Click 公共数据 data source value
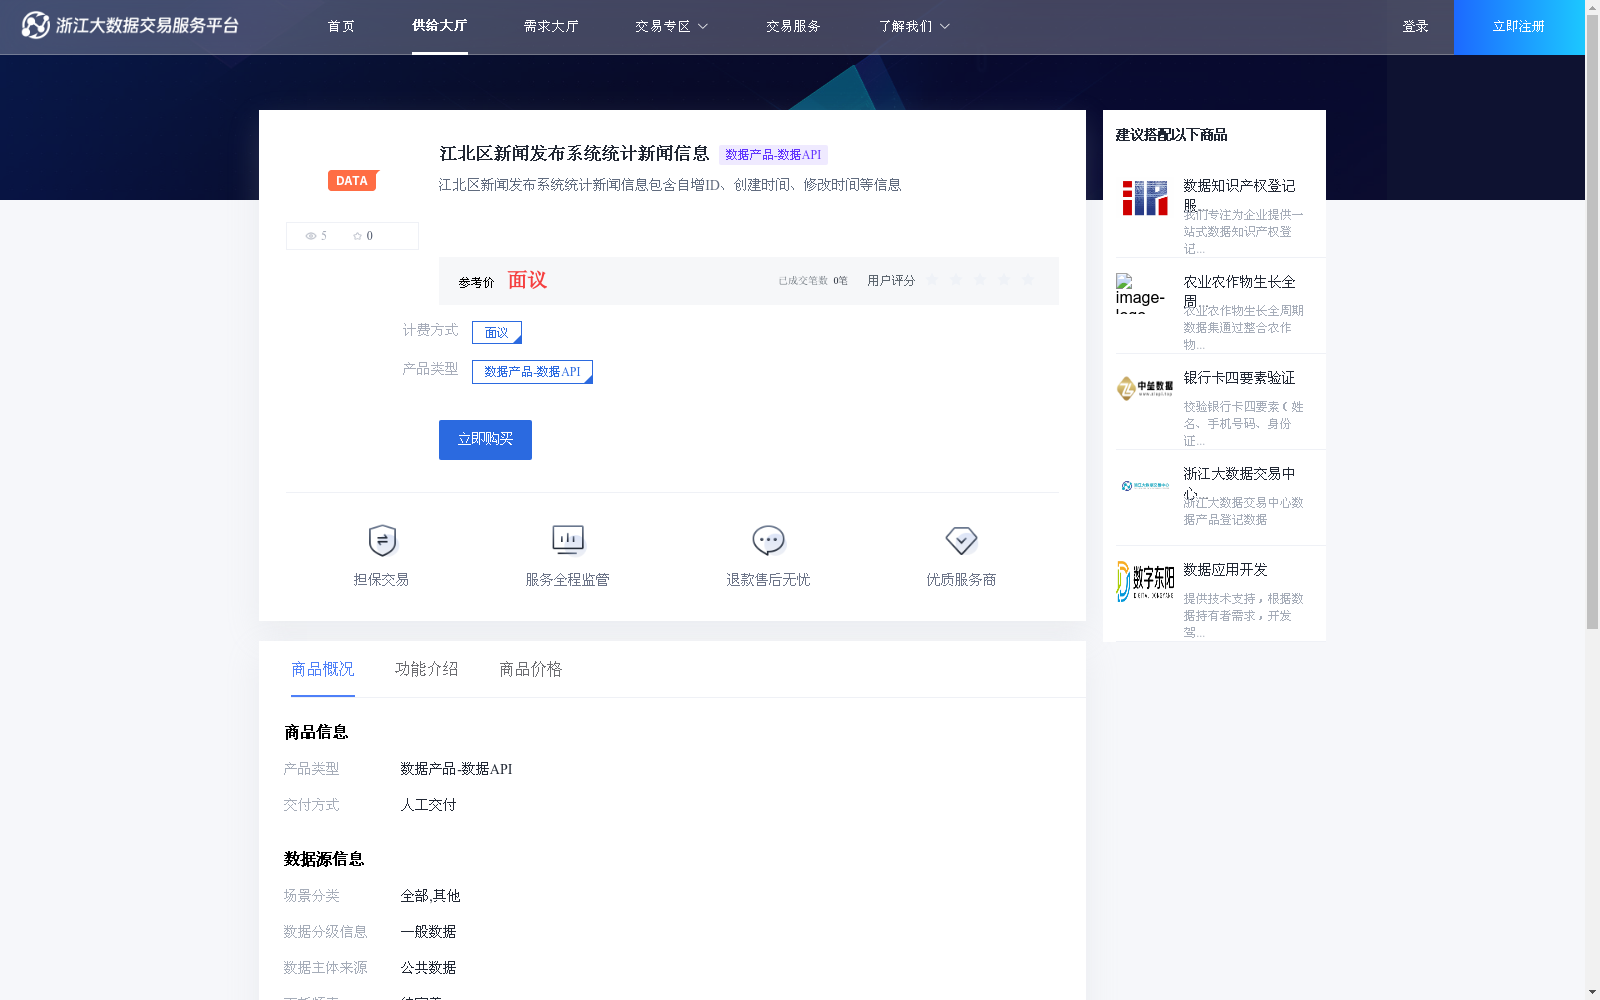This screenshot has height=1000, width=1600. [428, 968]
